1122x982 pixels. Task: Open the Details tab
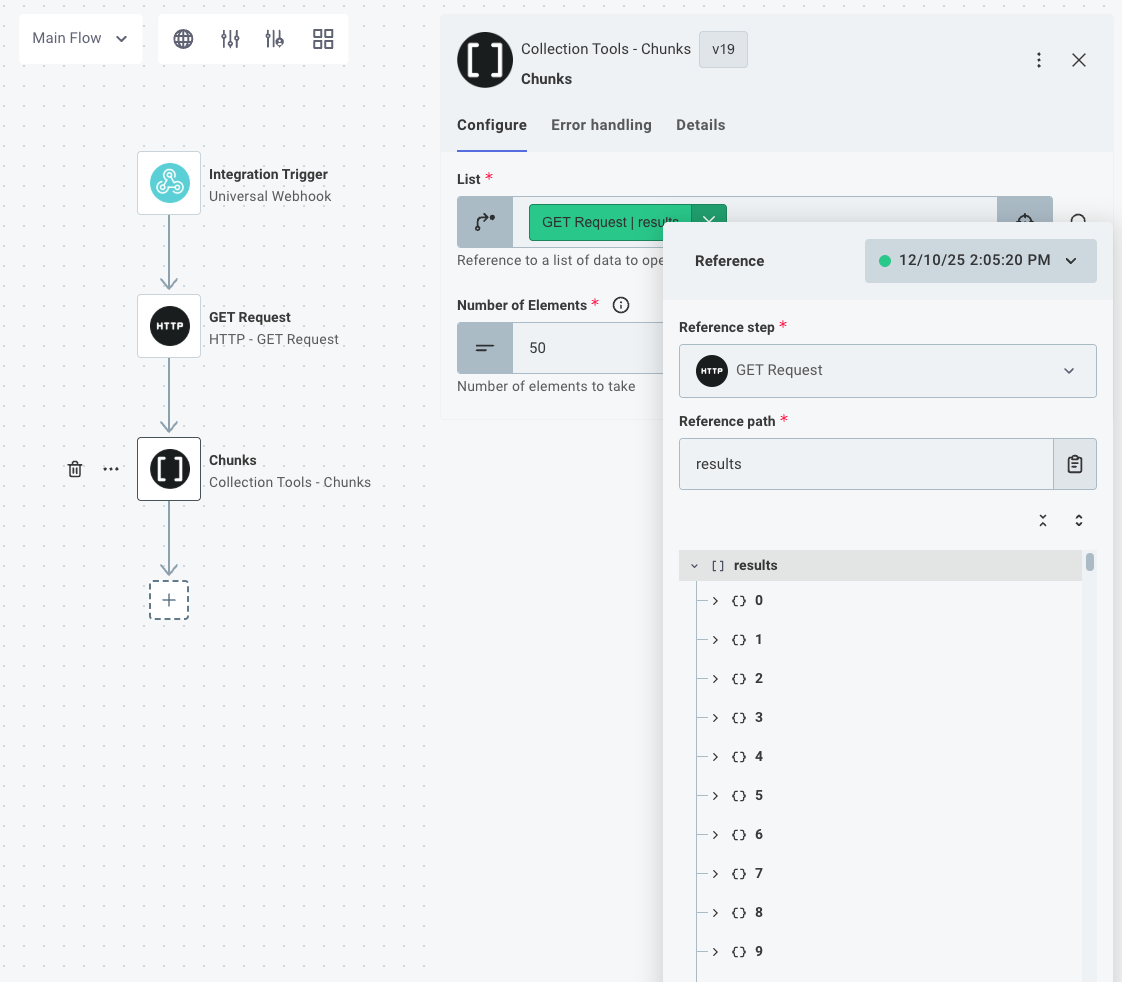pyautogui.click(x=700, y=125)
